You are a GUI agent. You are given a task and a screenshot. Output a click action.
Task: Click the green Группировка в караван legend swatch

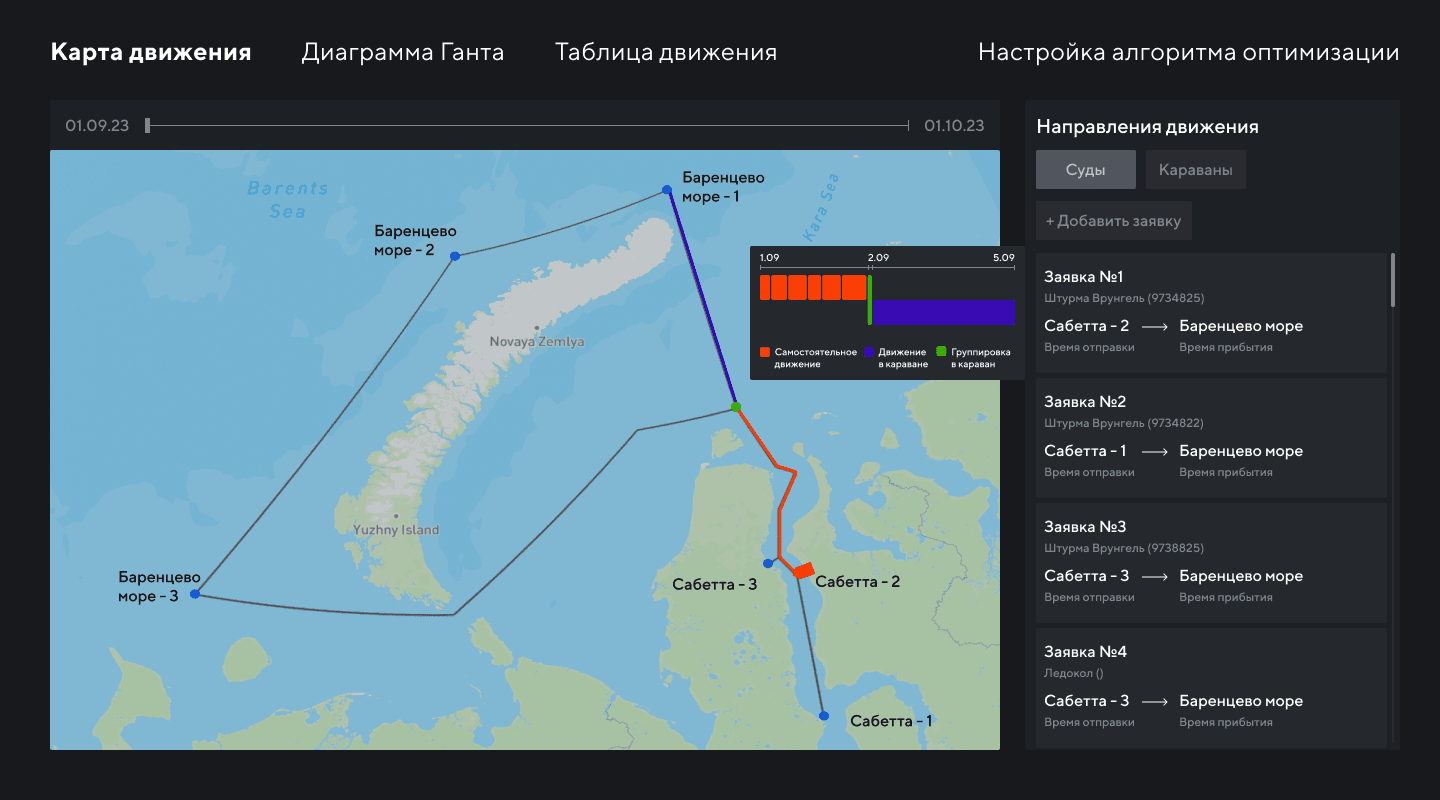(941, 352)
